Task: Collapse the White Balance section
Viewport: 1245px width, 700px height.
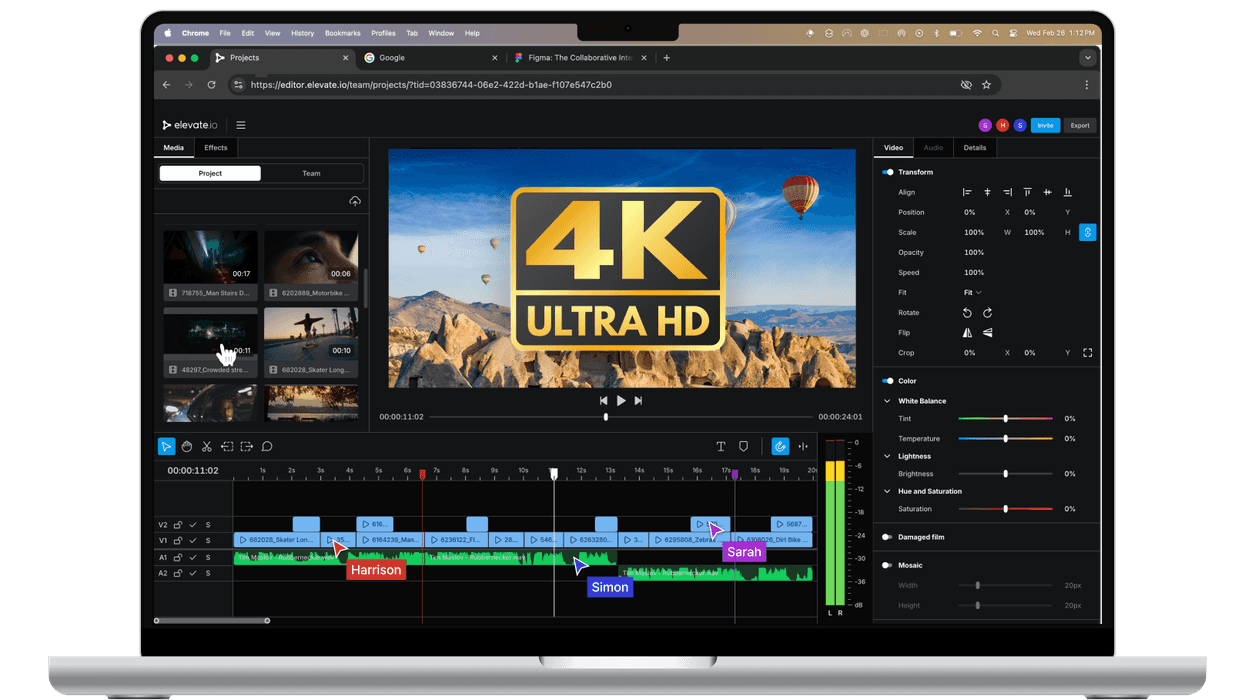Action: click(x=887, y=401)
